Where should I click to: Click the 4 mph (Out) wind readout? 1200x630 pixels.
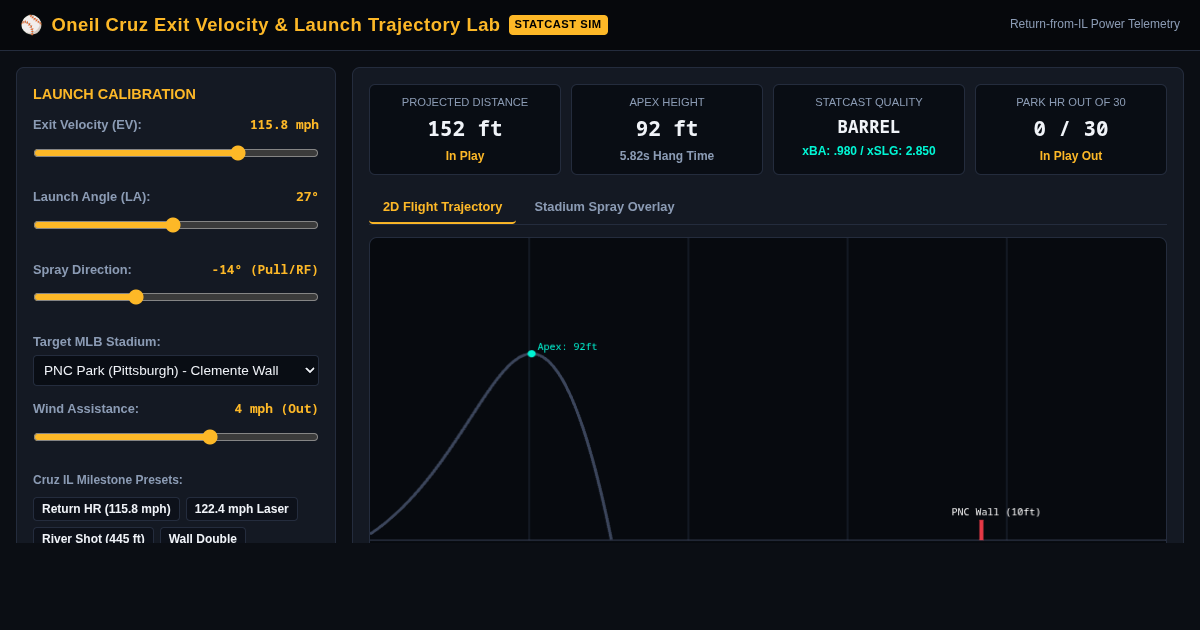click(x=276, y=409)
